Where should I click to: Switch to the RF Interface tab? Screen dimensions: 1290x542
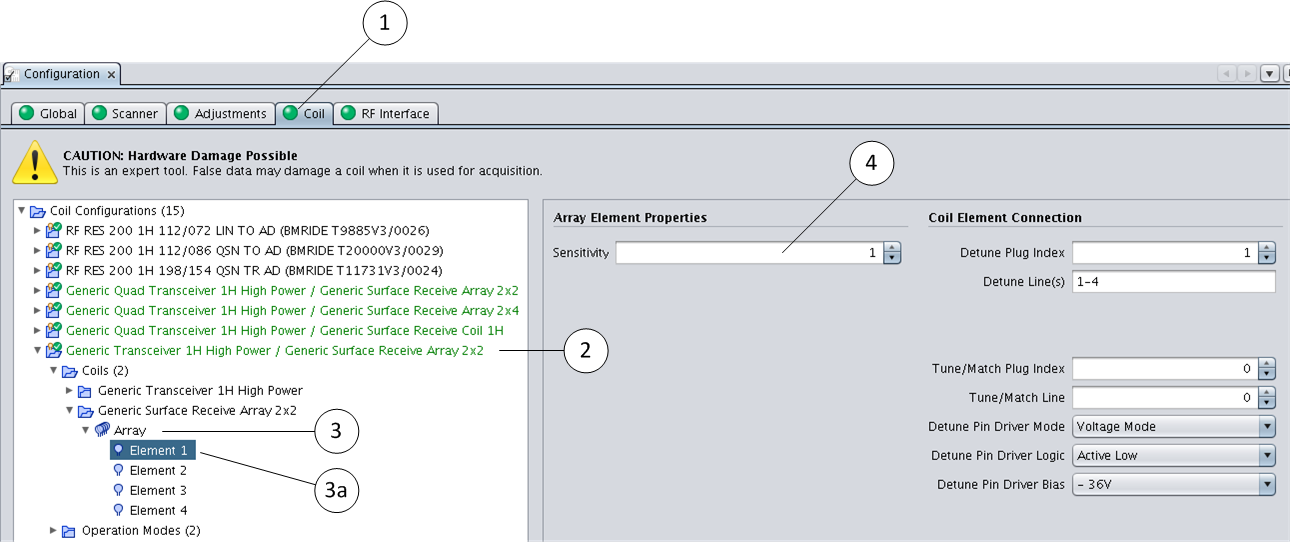point(385,113)
